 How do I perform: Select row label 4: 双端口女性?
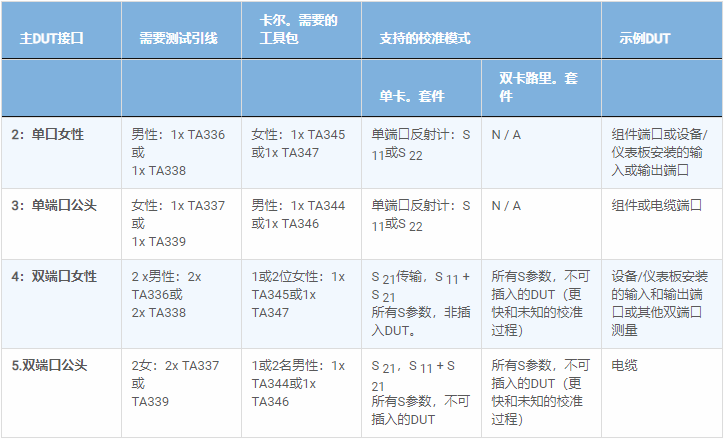53,277
